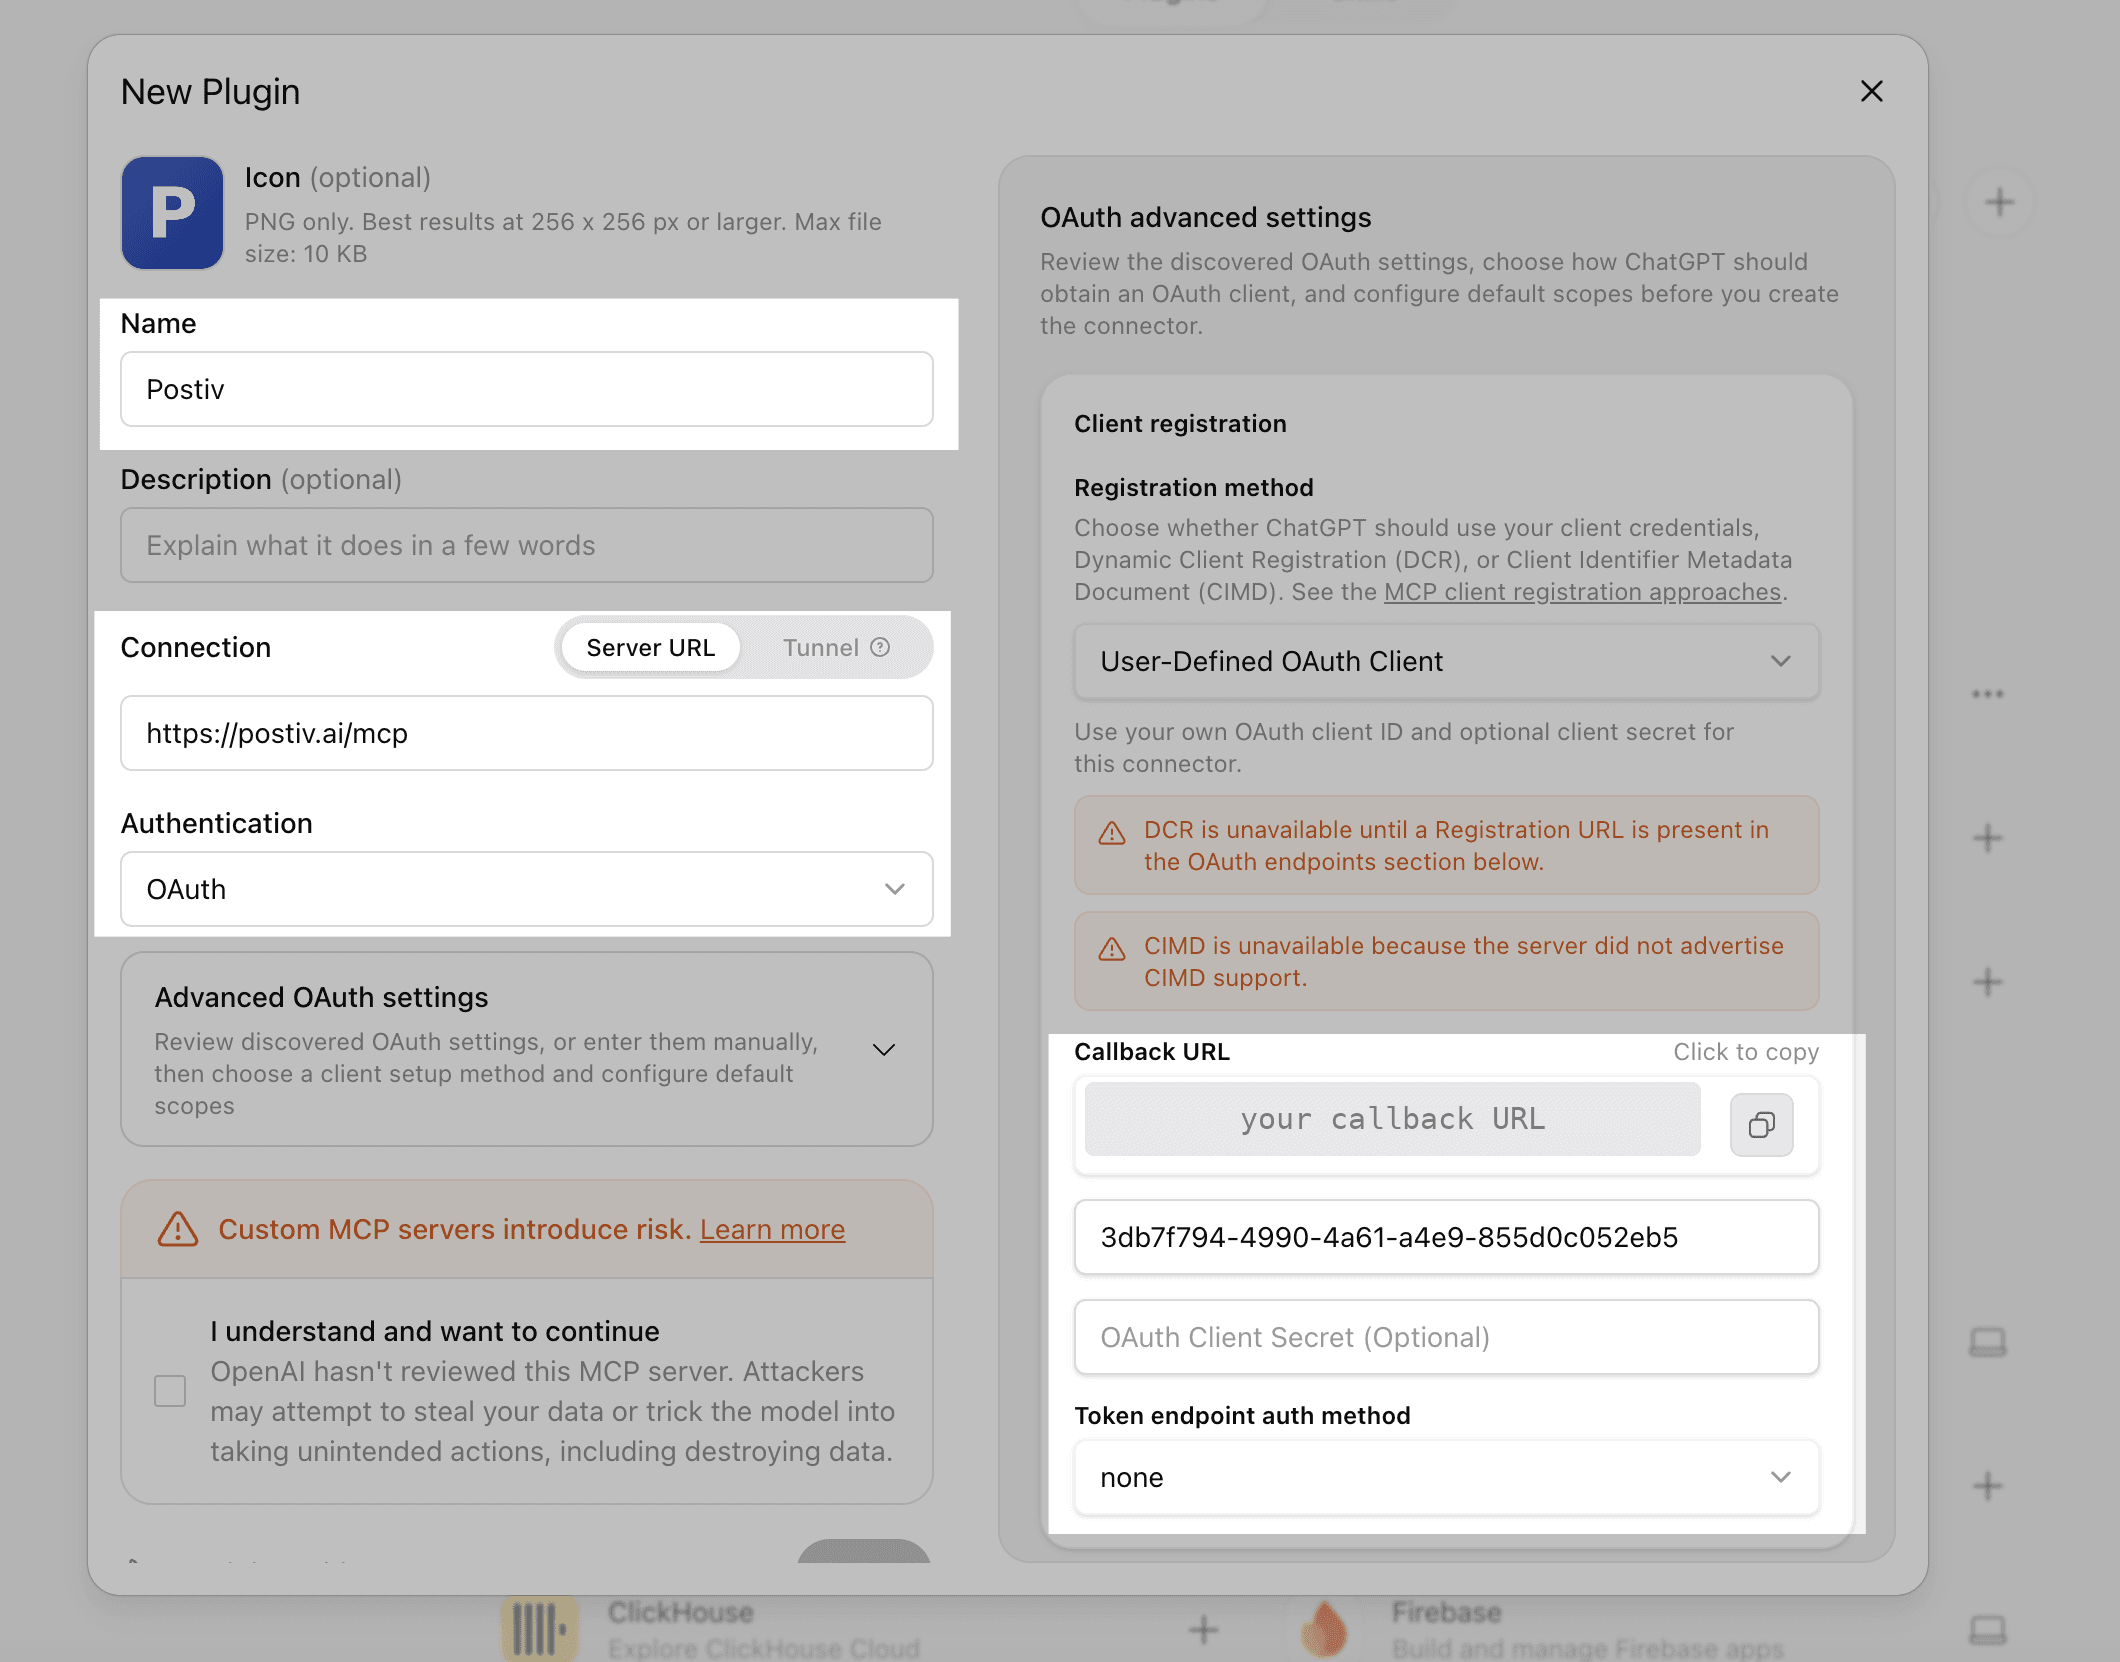
Task: Open the Token endpoint auth method dropdown
Action: click(1446, 1477)
